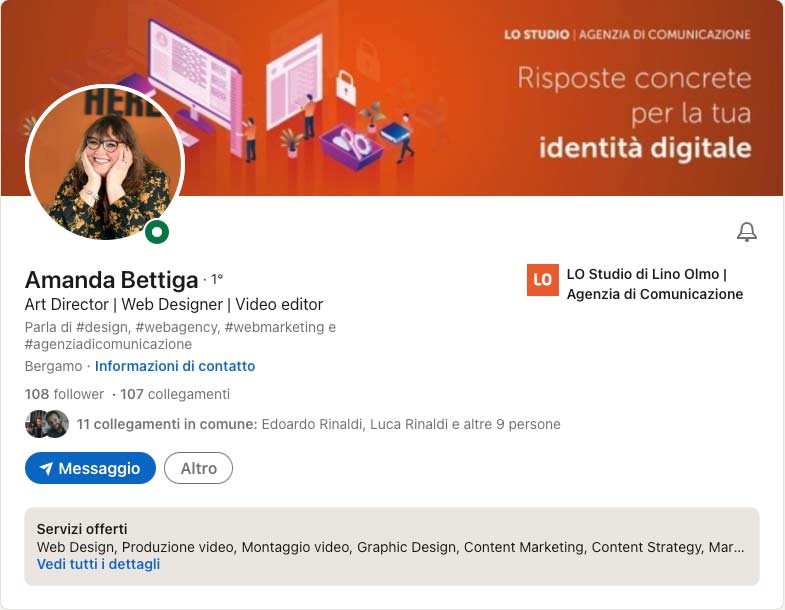Click Vedi tutti i dettagli link
The image size is (785, 610).
tap(98, 564)
